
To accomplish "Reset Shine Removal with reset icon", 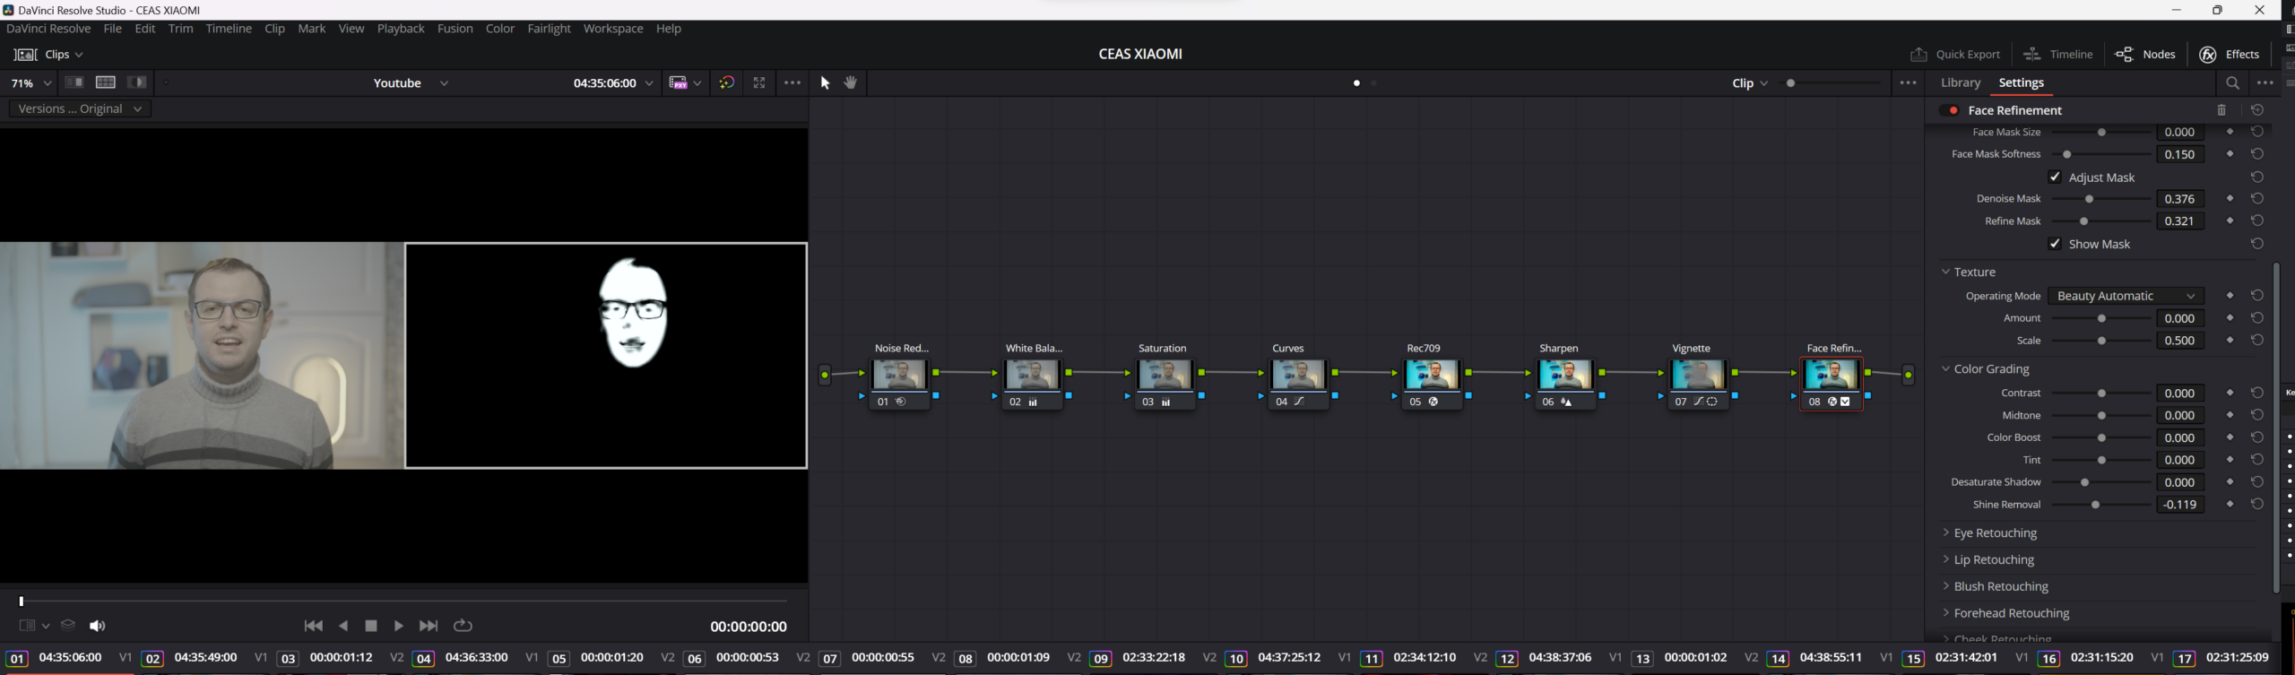I will (2257, 504).
